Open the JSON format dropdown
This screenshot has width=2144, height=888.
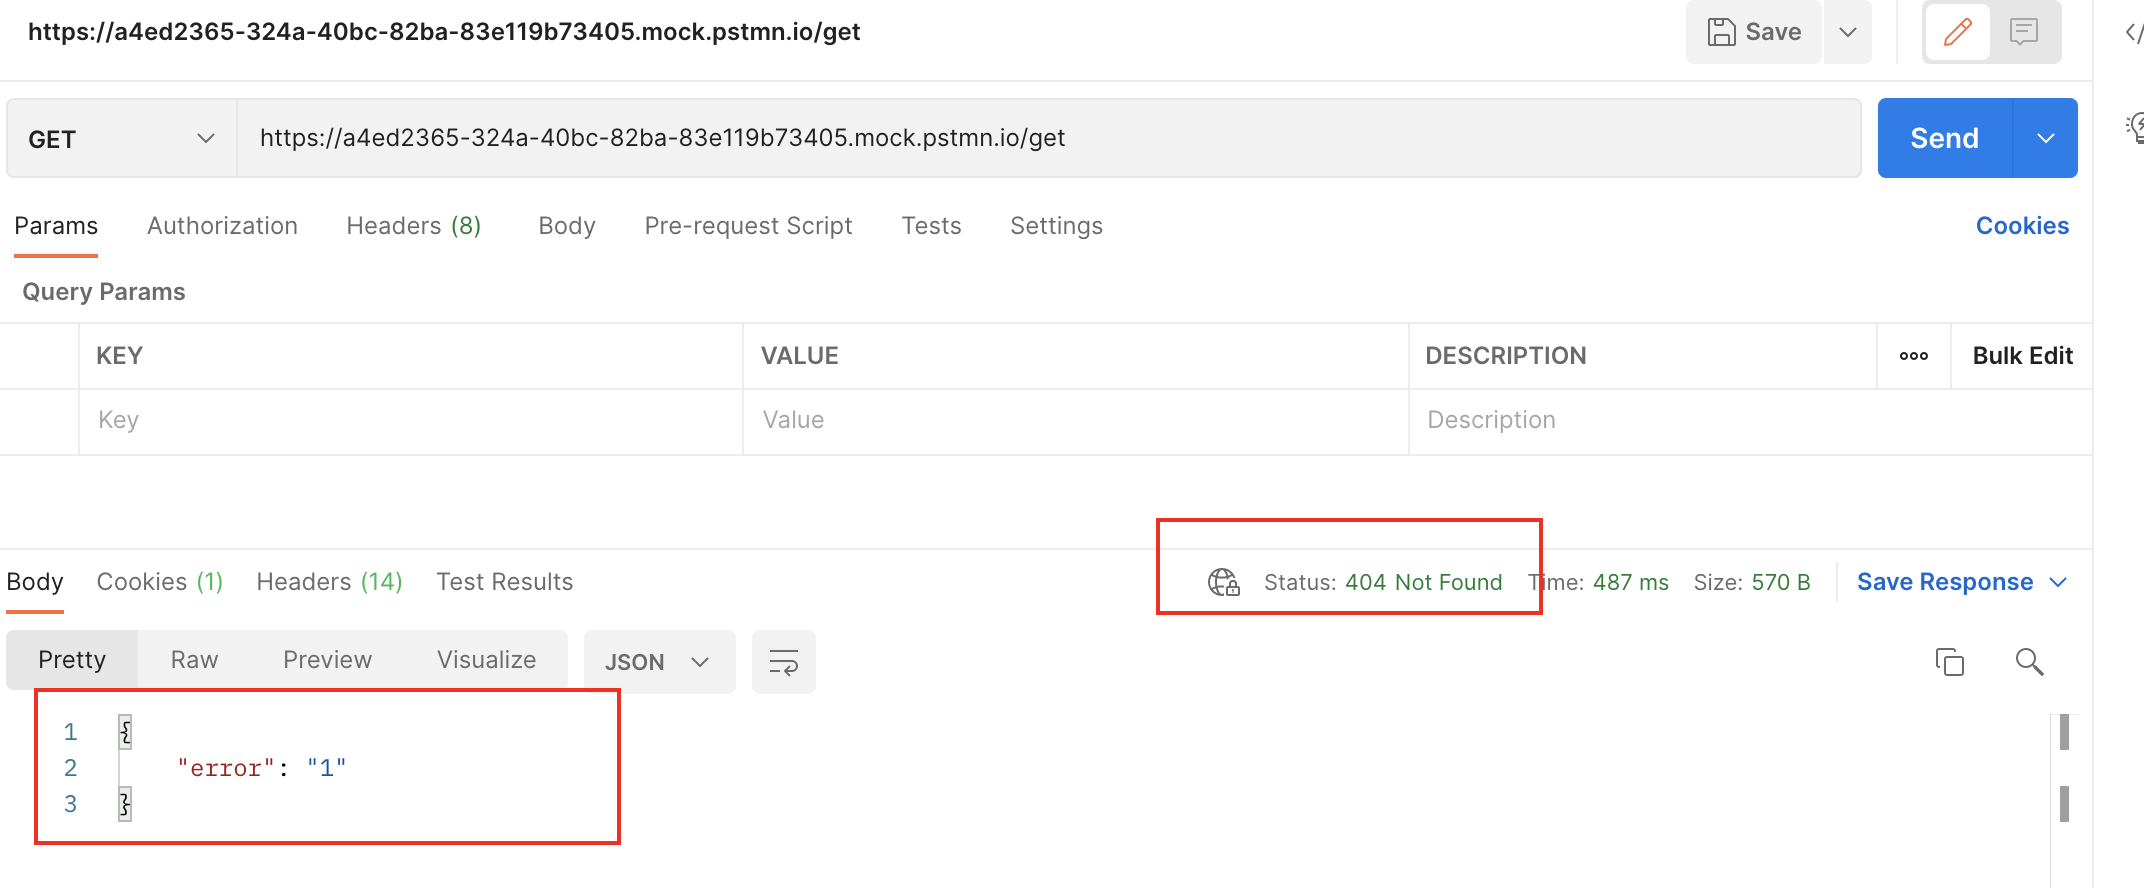point(658,662)
